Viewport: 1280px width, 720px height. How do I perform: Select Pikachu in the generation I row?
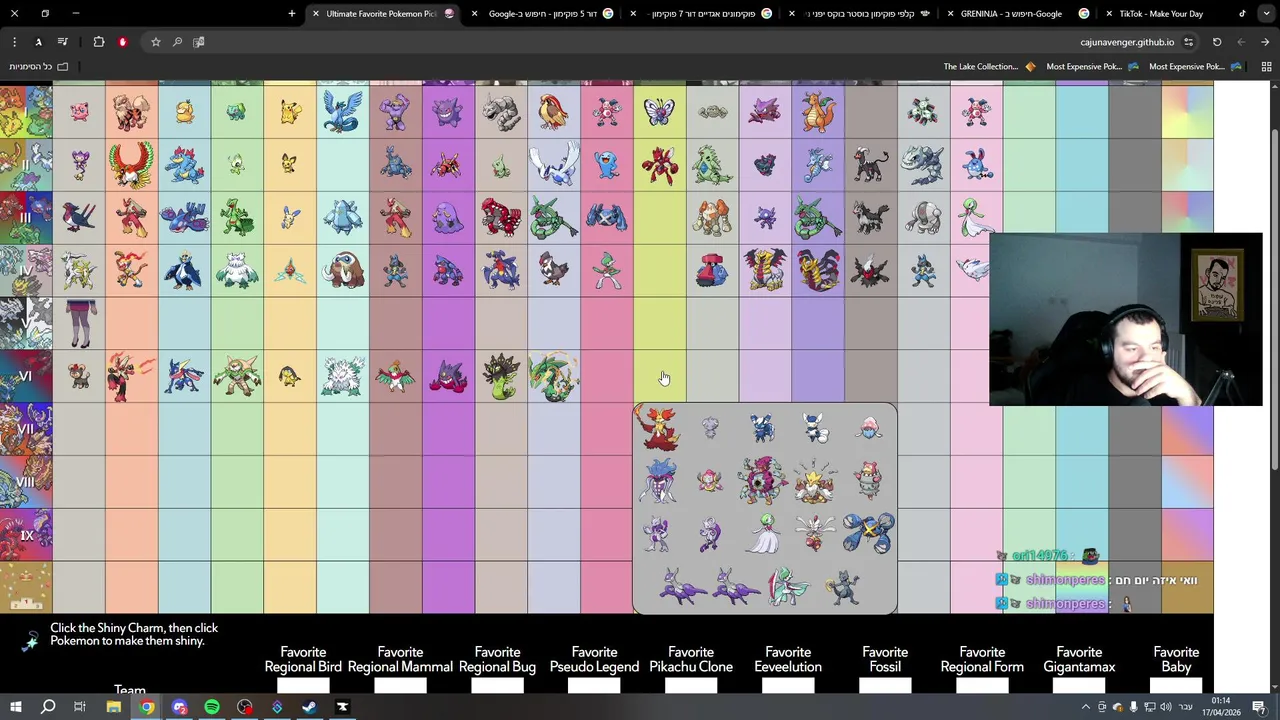pos(290,112)
